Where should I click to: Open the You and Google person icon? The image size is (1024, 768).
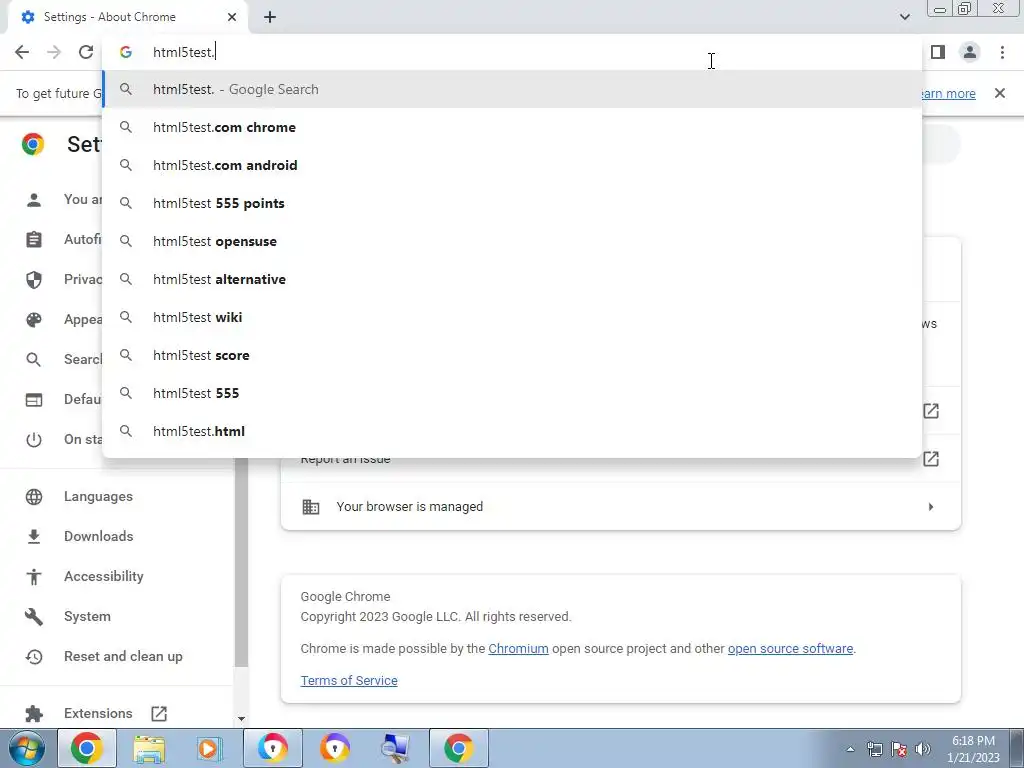point(33,200)
